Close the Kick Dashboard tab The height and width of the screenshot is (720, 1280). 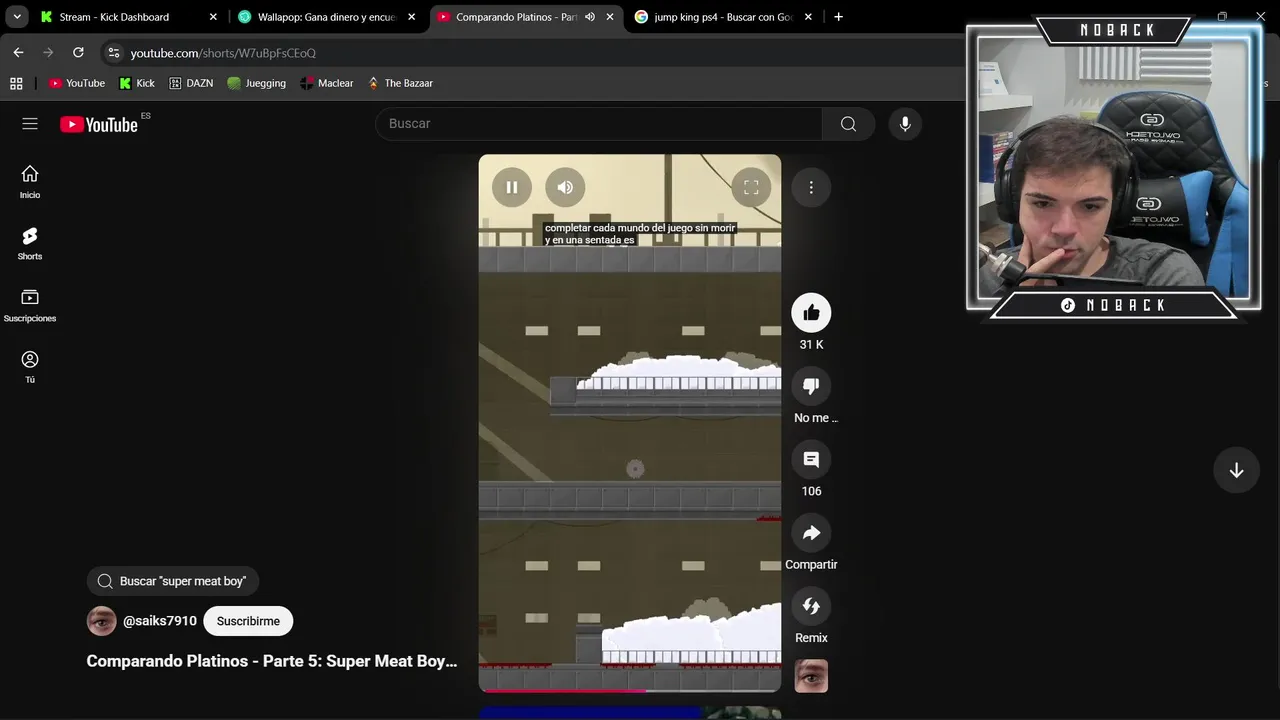click(213, 17)
